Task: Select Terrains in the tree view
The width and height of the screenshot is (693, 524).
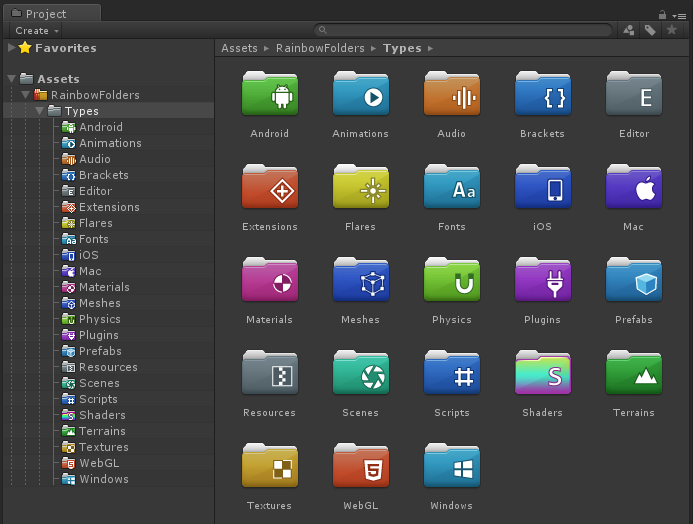Action: pos(102,431)
